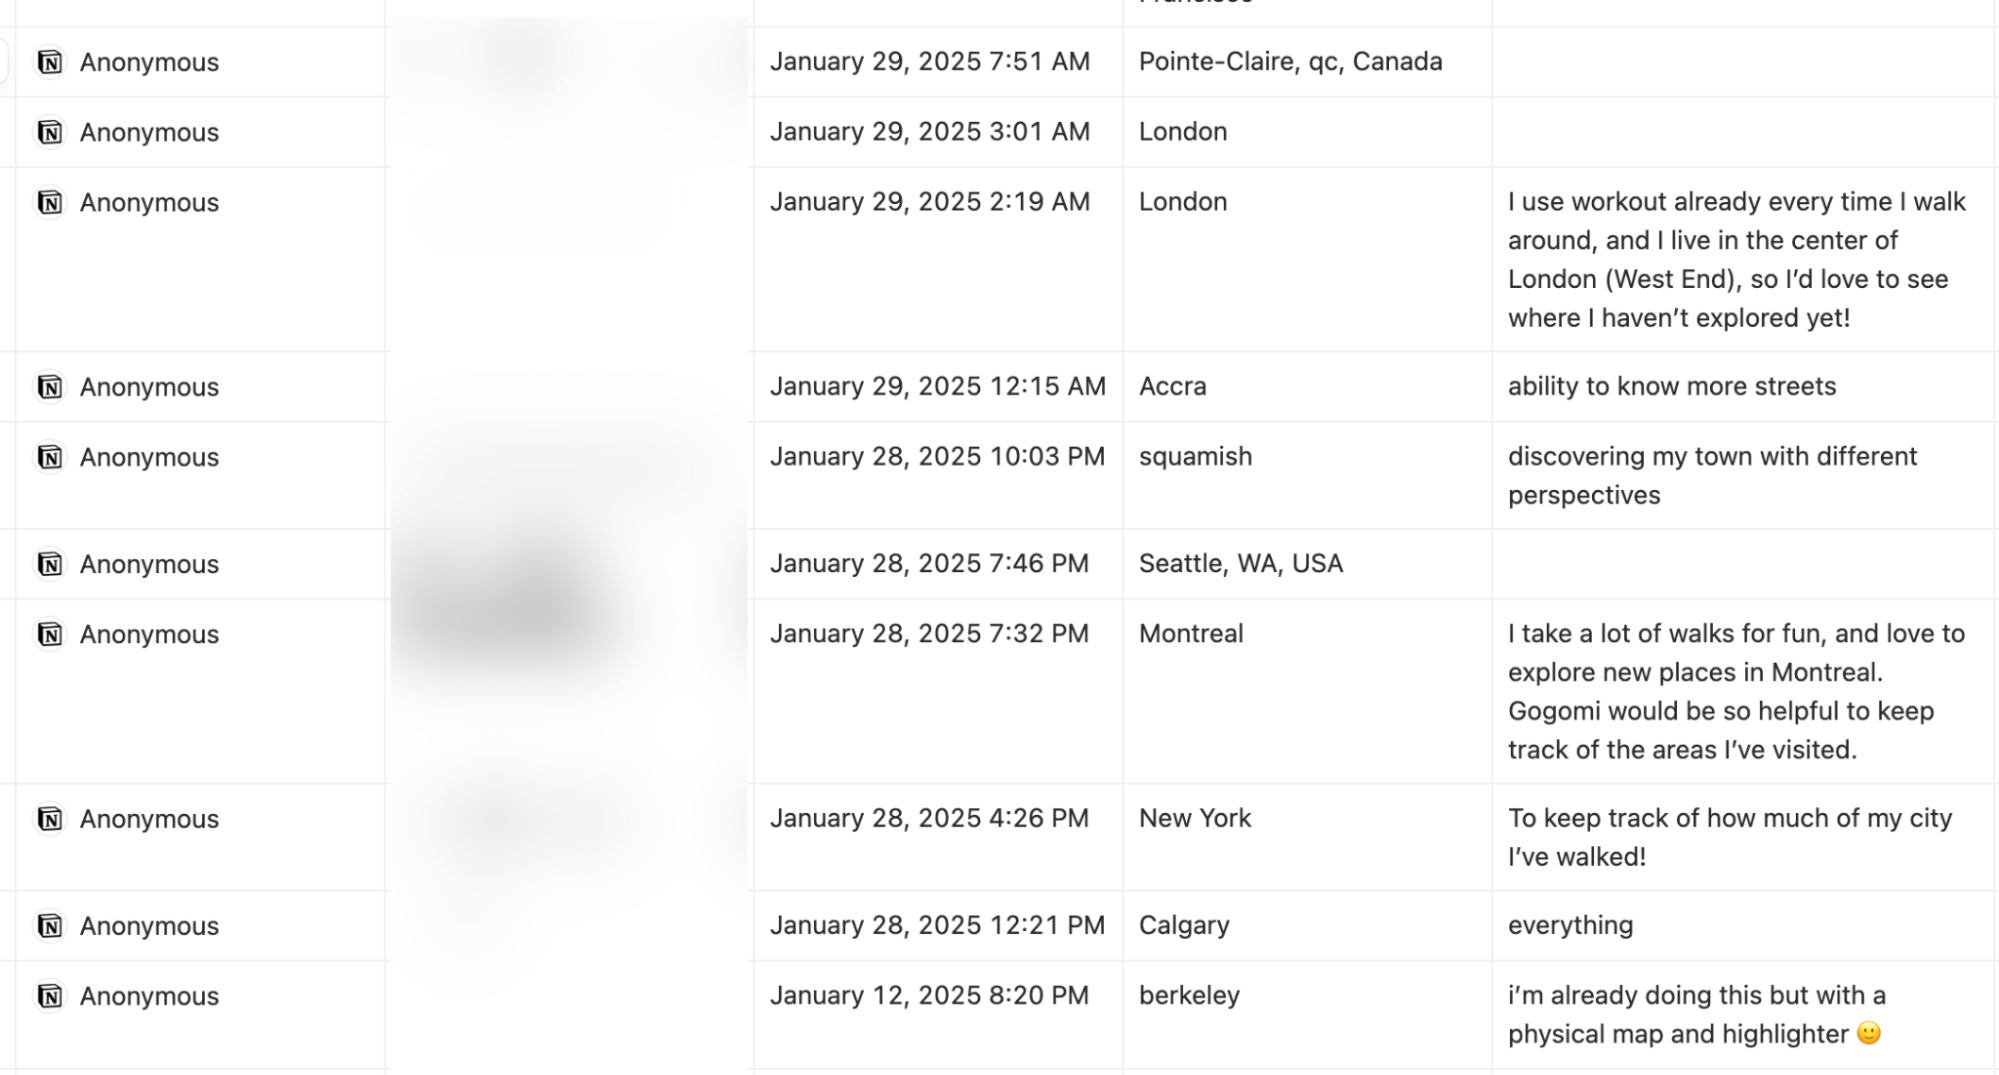This screenshot has width=1999, height=1075.
Task: Open the Notion icon on the berkeley row
Action: coord(49,996)
